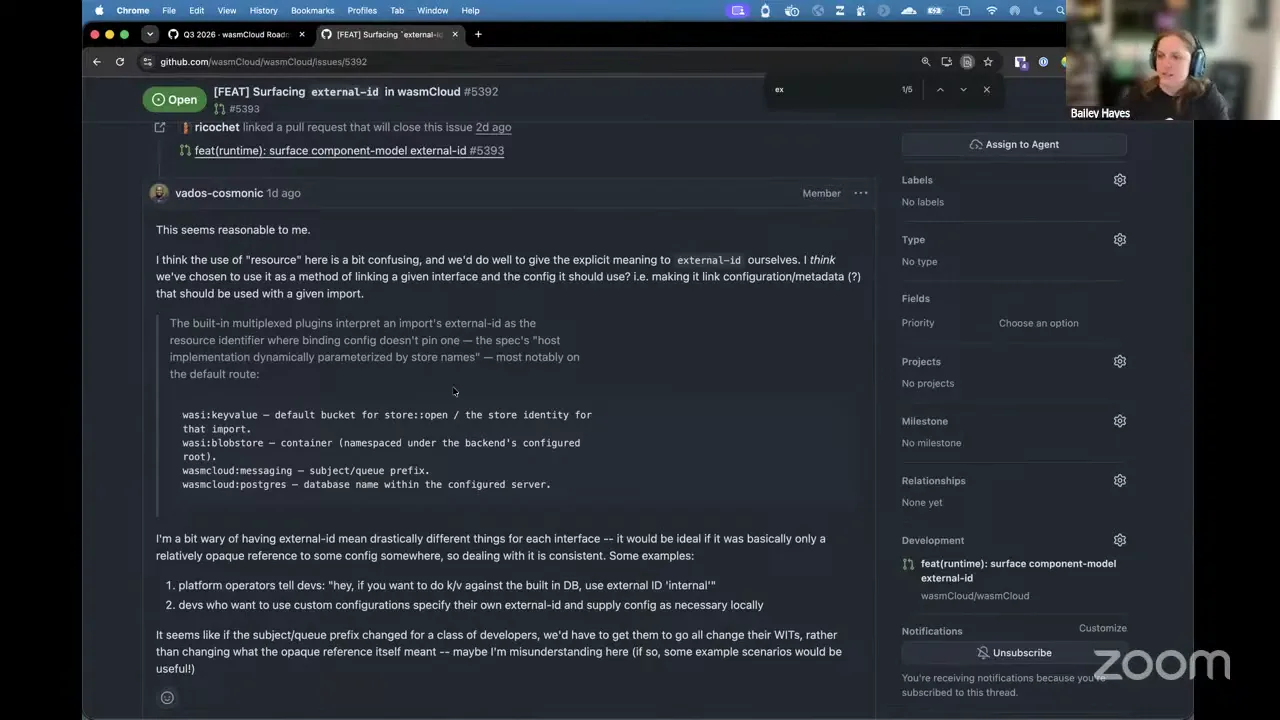The height and width of the screenshot is (720, 1280).
Task: Switch to Q3 2026 wasmCloud Roadmap tab
Action: click(x=236, y=34)
